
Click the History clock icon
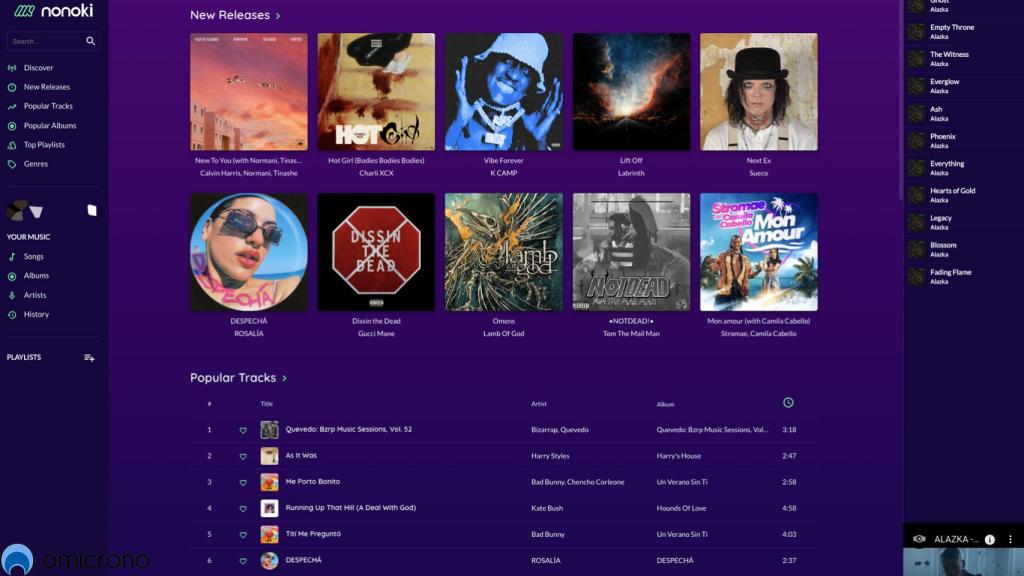click(x=12, y=315)
